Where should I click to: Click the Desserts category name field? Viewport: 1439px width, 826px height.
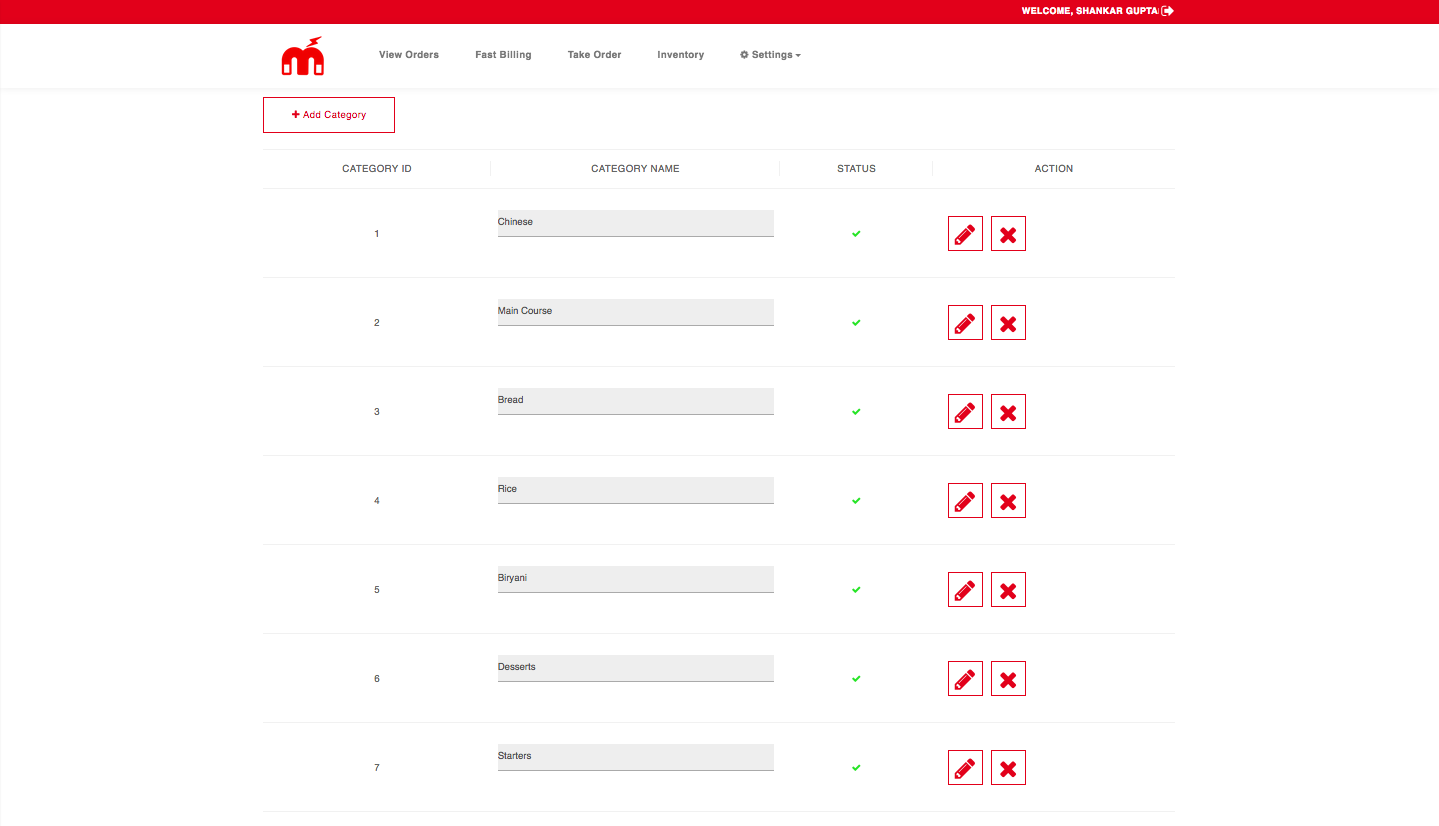coord(636,668)
